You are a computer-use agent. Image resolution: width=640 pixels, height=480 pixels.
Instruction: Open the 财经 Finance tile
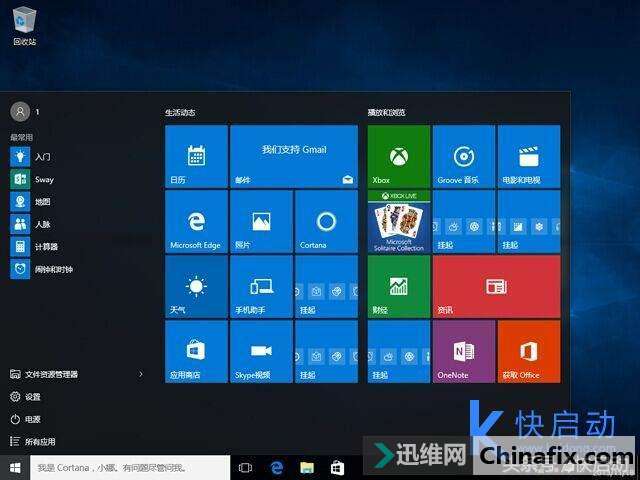(399, 286)
